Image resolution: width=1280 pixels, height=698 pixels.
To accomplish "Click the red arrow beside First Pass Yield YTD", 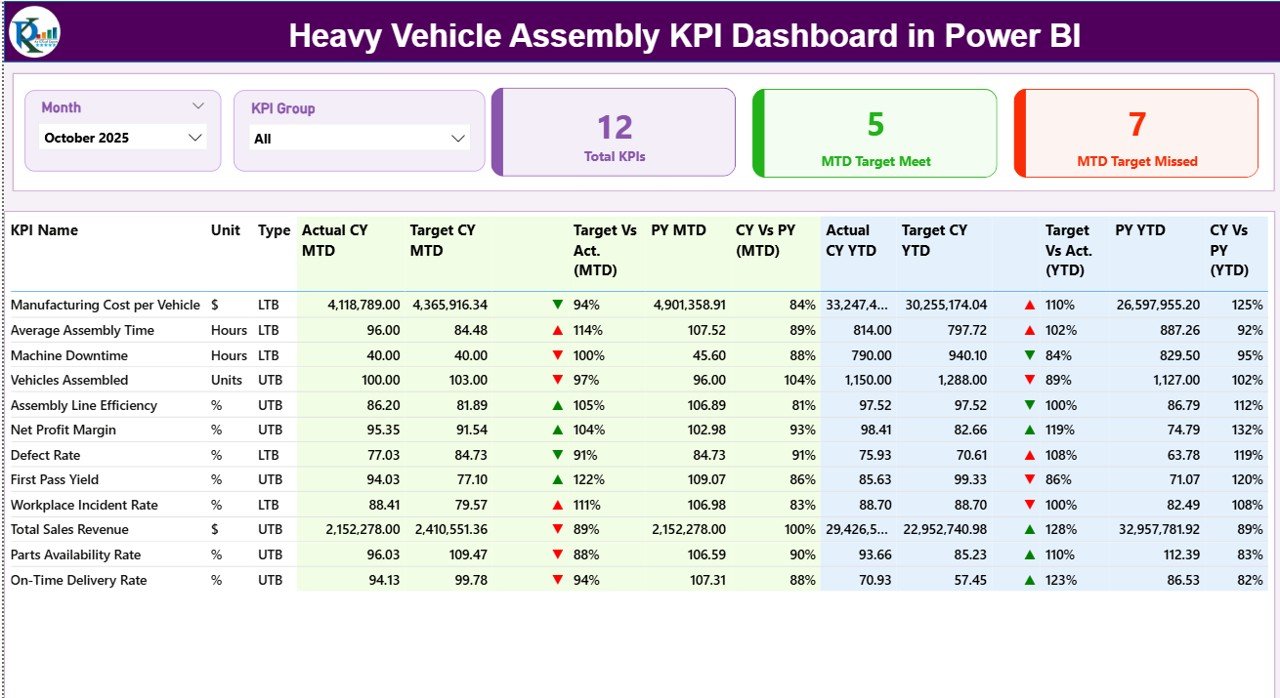I will tap(1030, 479).
